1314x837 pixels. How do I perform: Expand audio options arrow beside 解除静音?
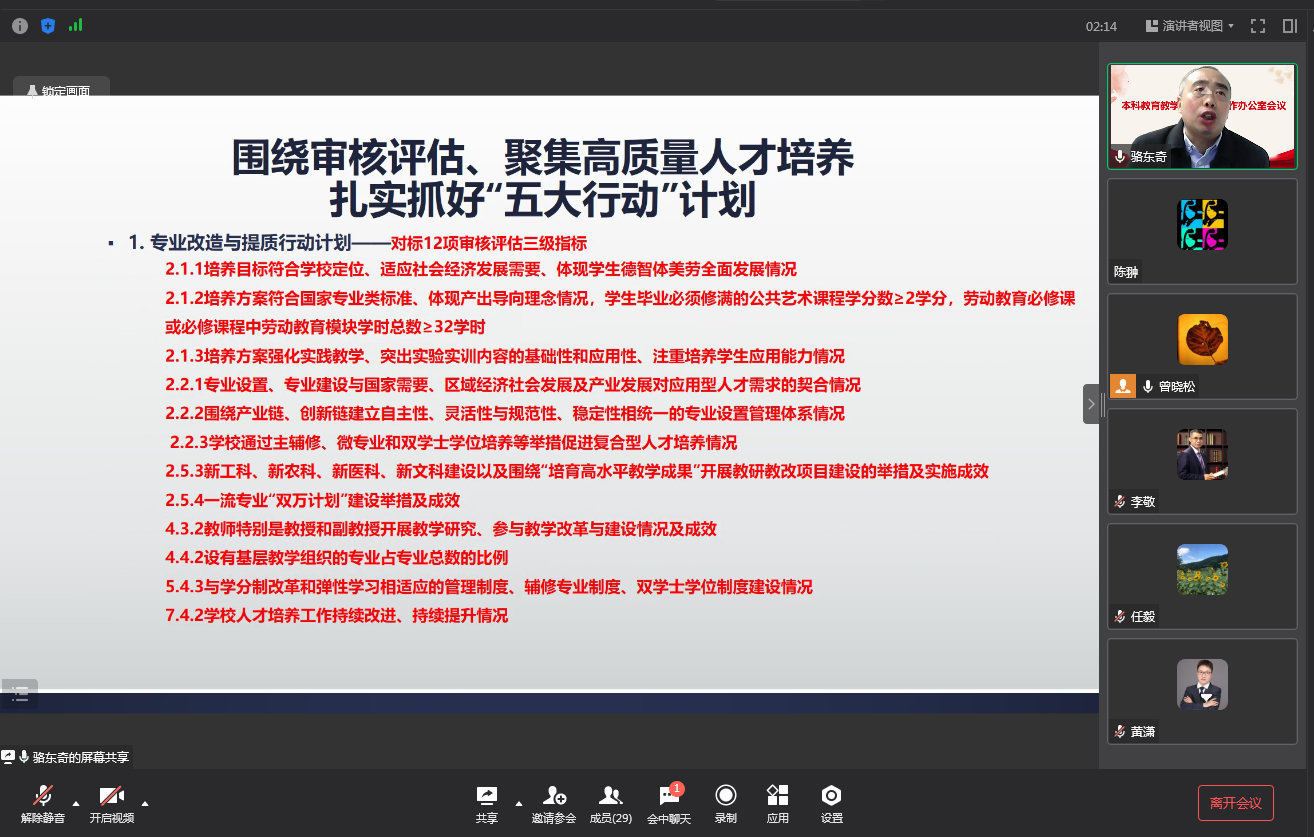(76, 802)
